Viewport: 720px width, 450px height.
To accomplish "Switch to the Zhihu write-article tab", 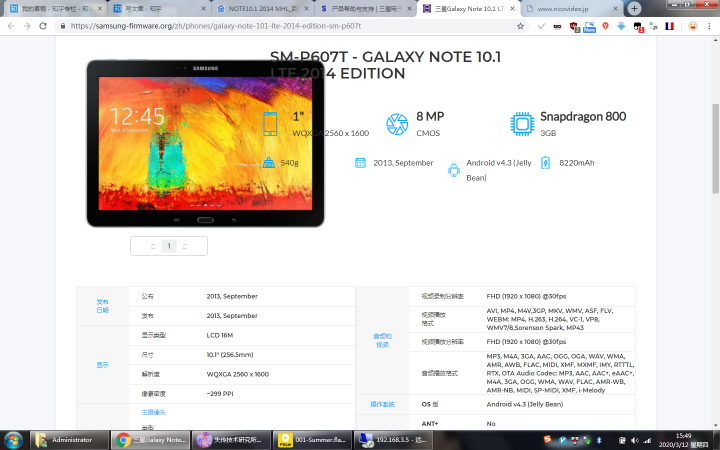I will coord(160,9).
